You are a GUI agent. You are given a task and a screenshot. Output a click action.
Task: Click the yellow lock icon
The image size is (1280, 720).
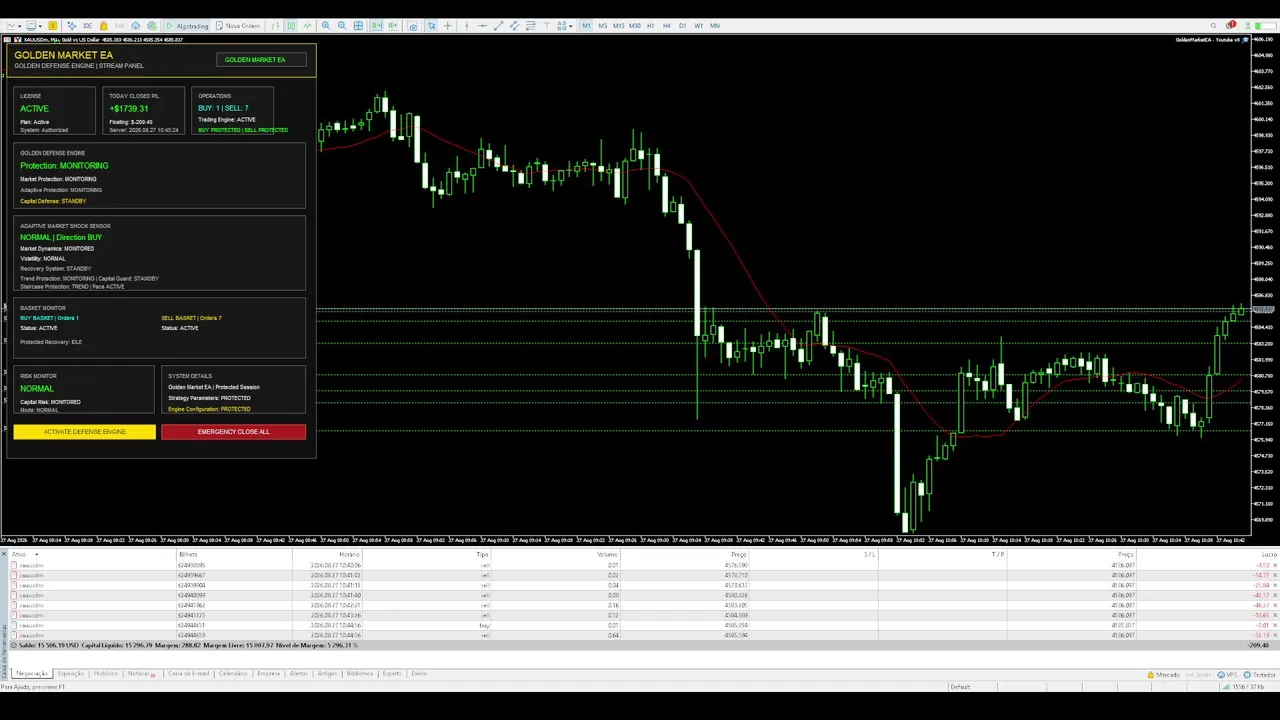(x=104, y=25)
